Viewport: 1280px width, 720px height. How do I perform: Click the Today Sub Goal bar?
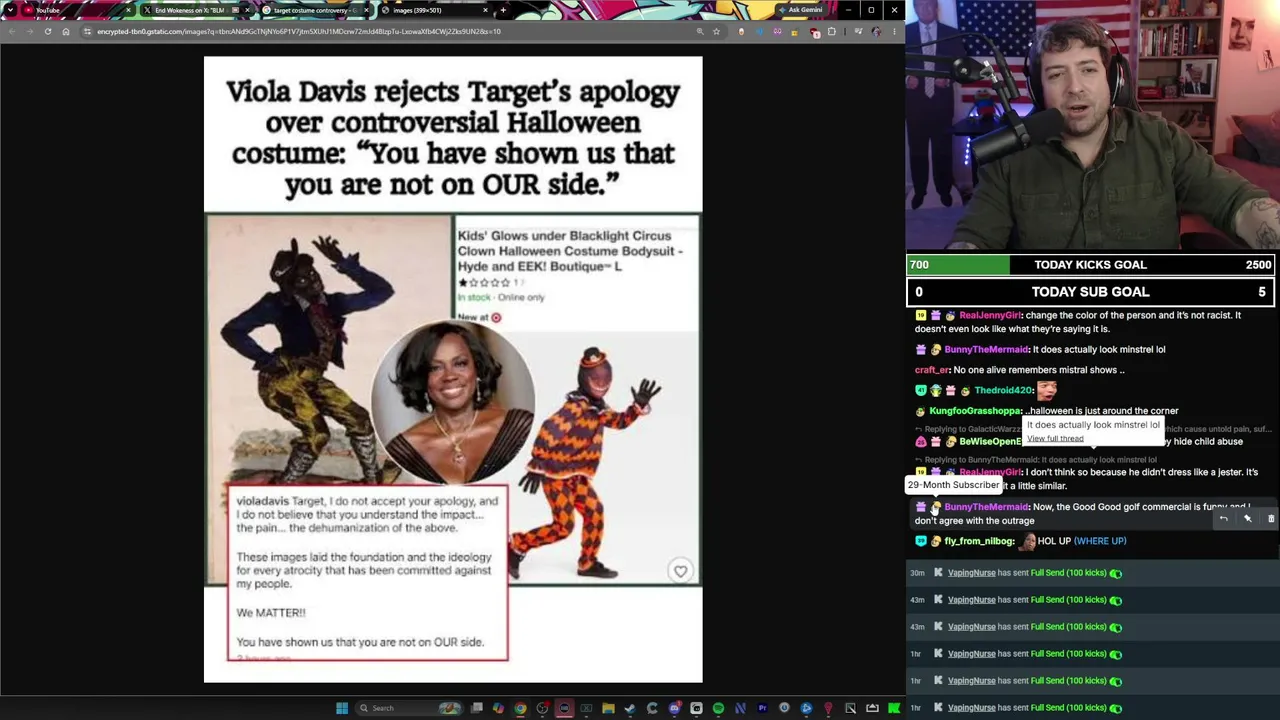coord(1092,292)
